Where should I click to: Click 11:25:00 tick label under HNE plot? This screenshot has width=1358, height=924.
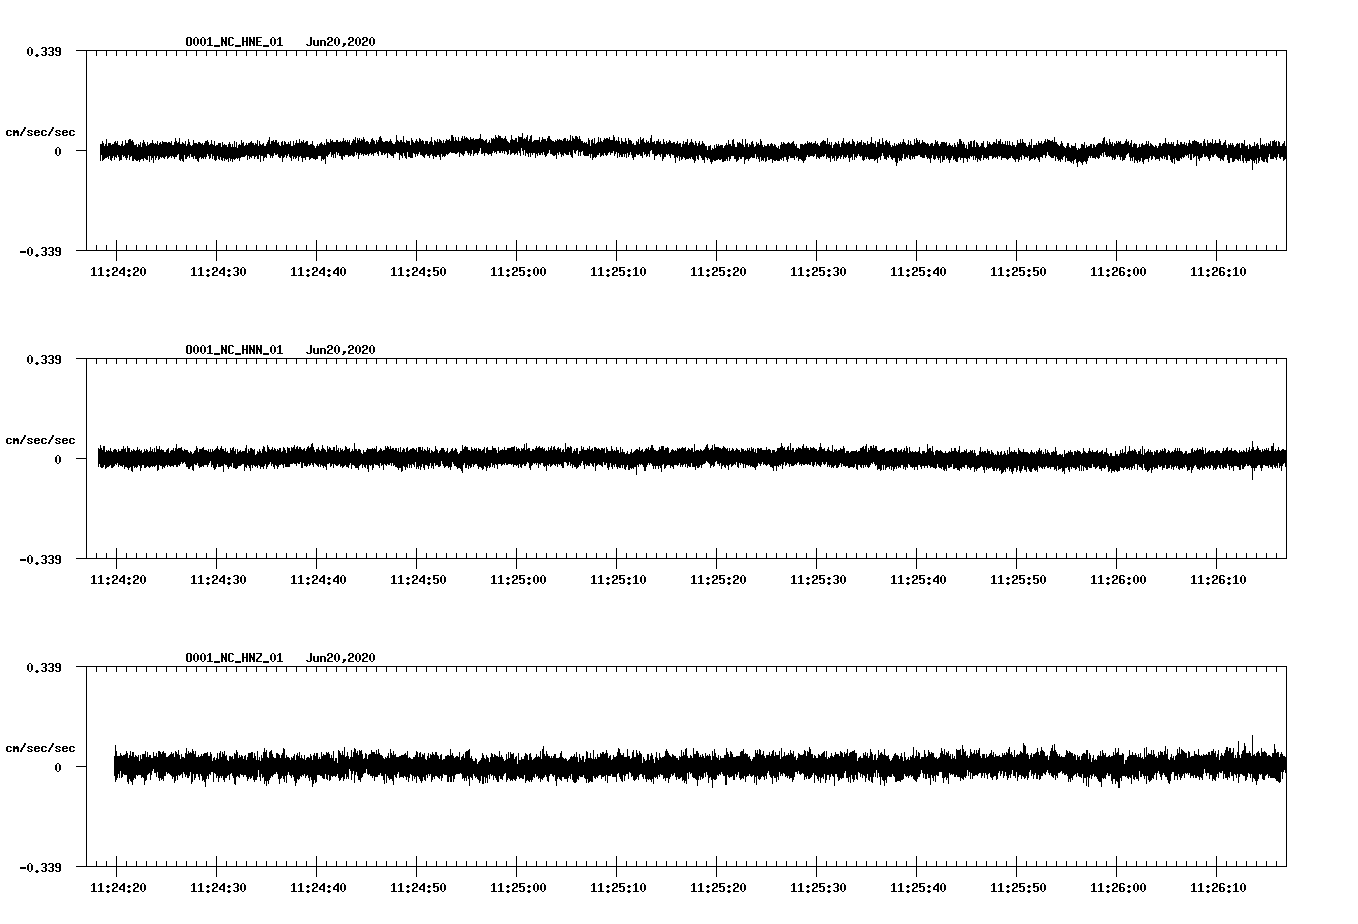pos(518,272)
